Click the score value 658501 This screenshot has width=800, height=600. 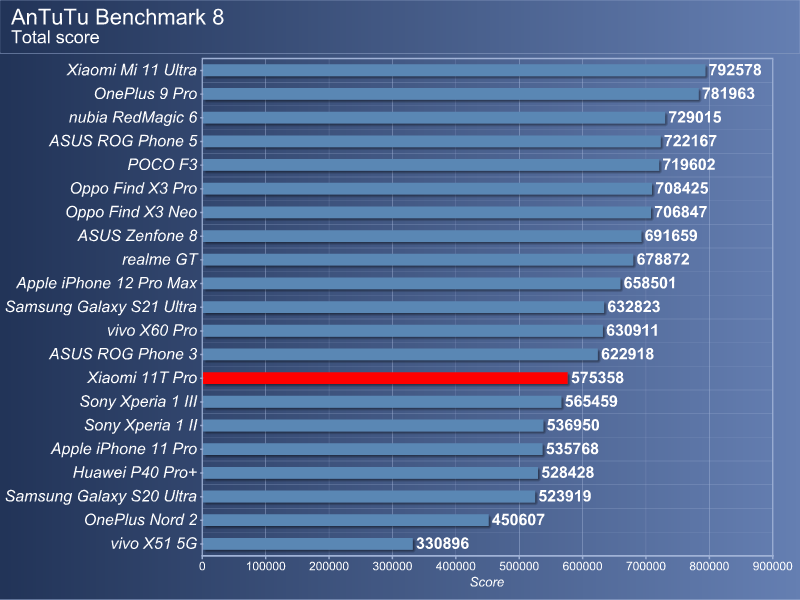[649, 283]
